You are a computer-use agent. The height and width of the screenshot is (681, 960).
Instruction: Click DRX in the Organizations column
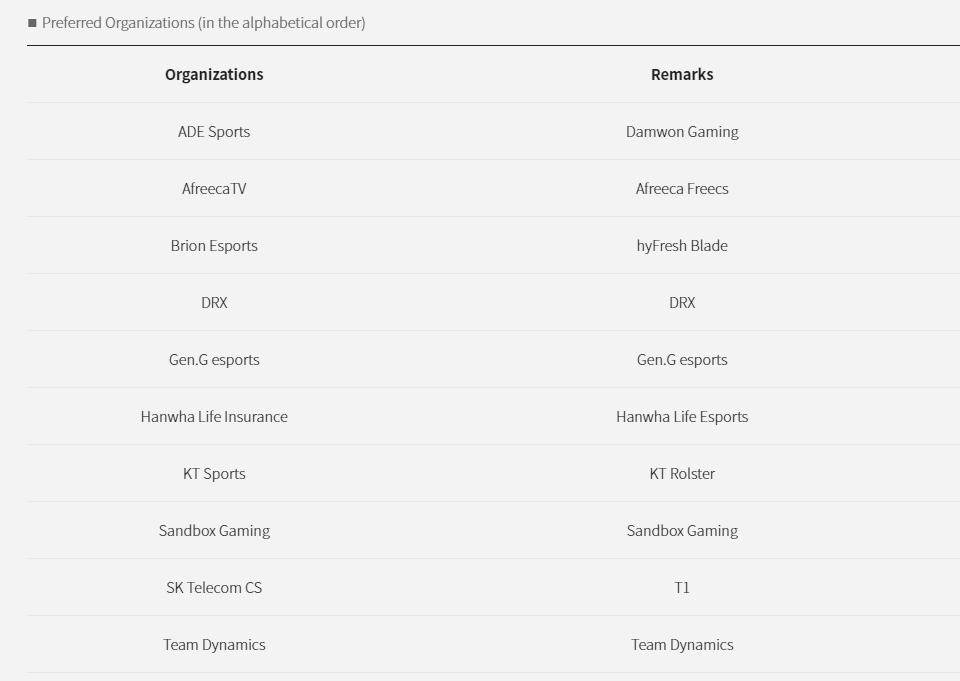point(214,302)
